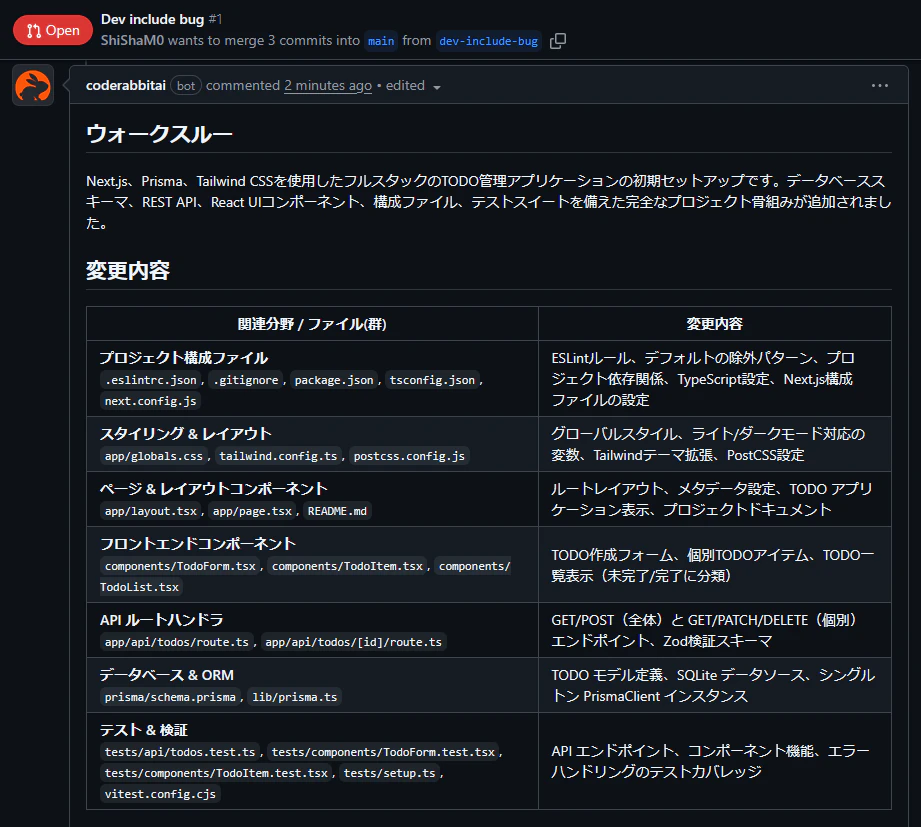This screenshot has height=827, width=921.
Task: Click the グローバルスタイル description cell
Action: (714, 445)
